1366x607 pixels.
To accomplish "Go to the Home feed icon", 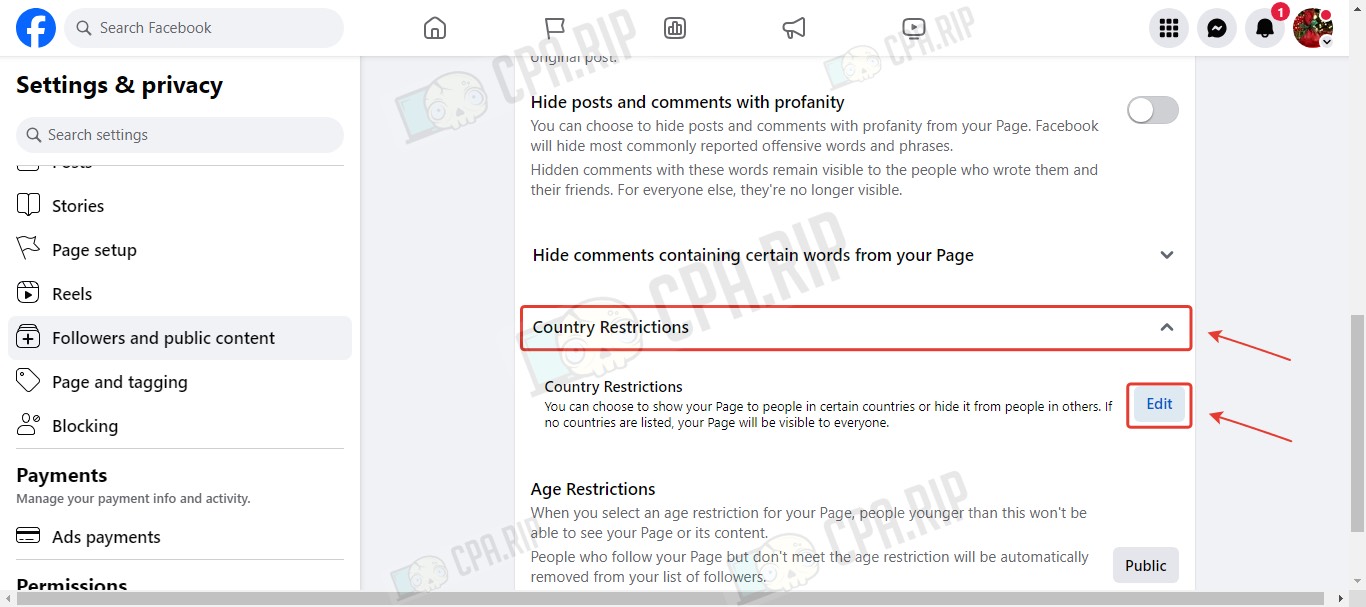I will point(435,28).
